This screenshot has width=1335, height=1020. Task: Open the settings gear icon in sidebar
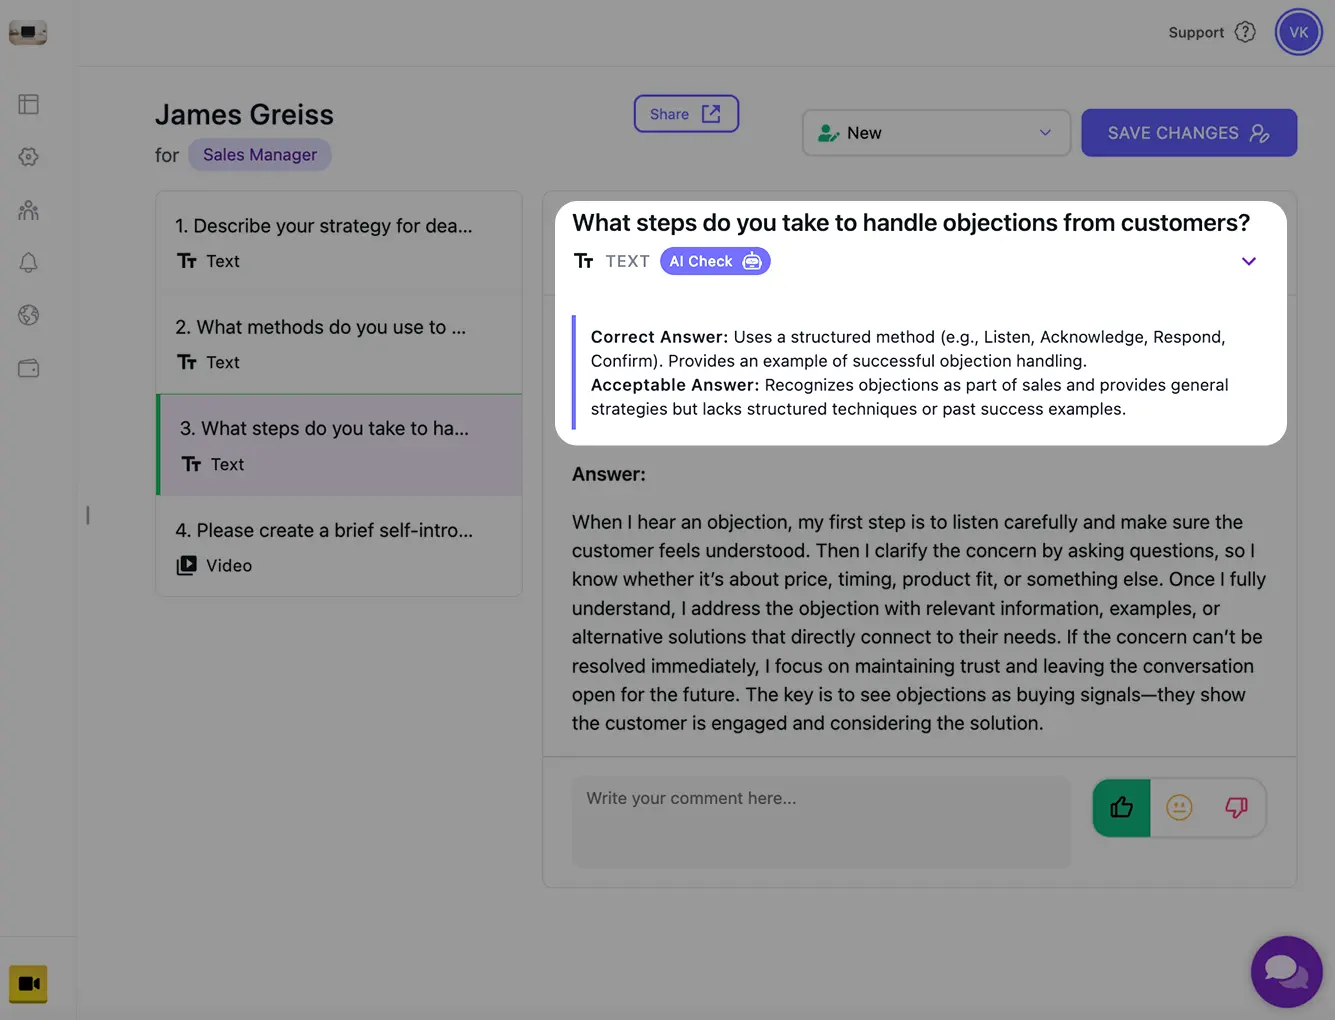pyautogui.click(x=28, y=157)
